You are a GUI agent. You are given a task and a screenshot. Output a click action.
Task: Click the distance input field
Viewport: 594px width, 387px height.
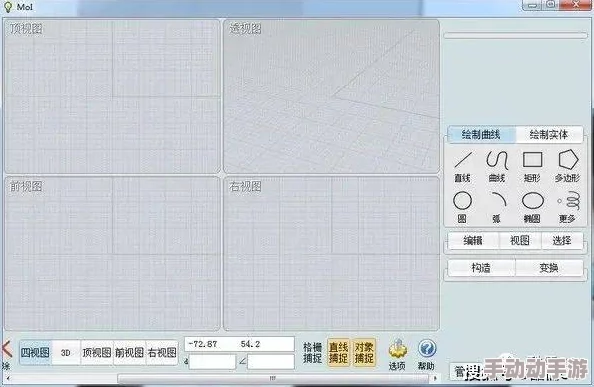click(x=213, y=362)
